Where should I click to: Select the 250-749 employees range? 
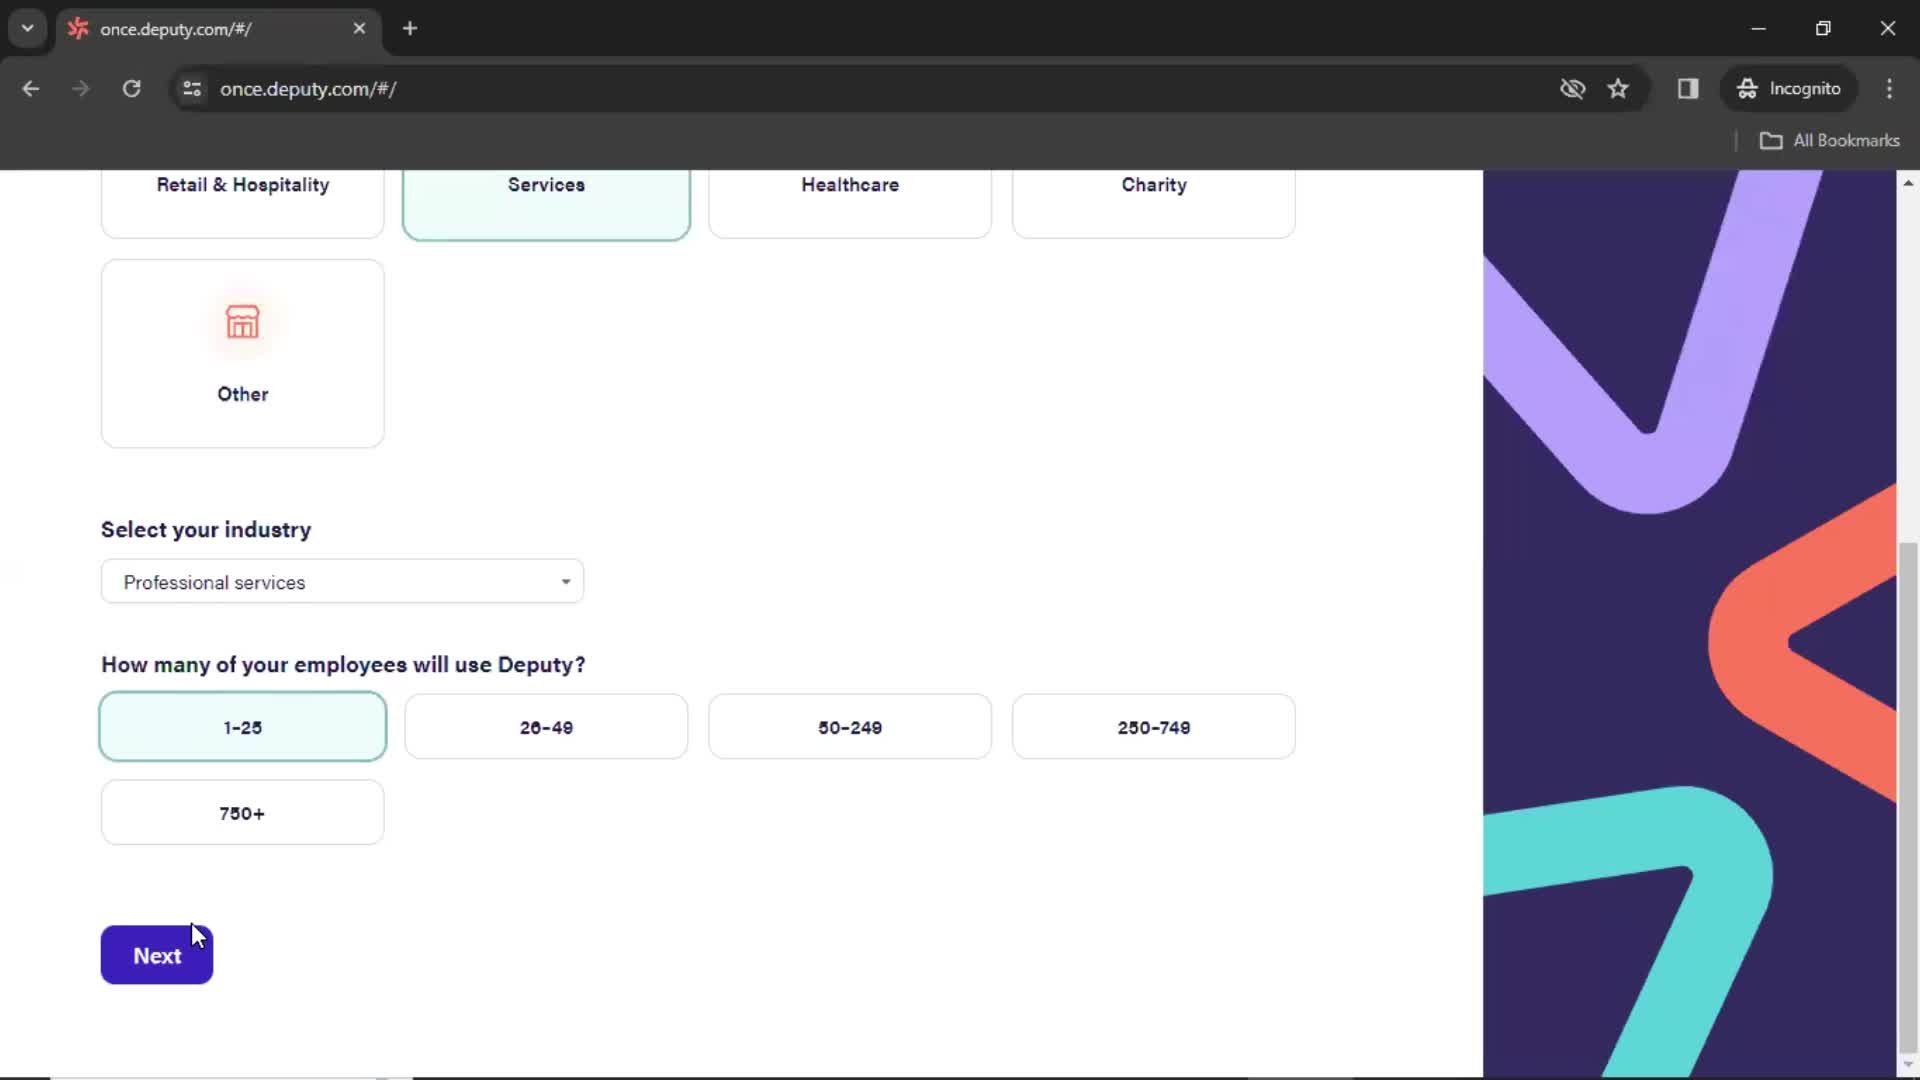pyautogui.click(x=1154, y=727)
